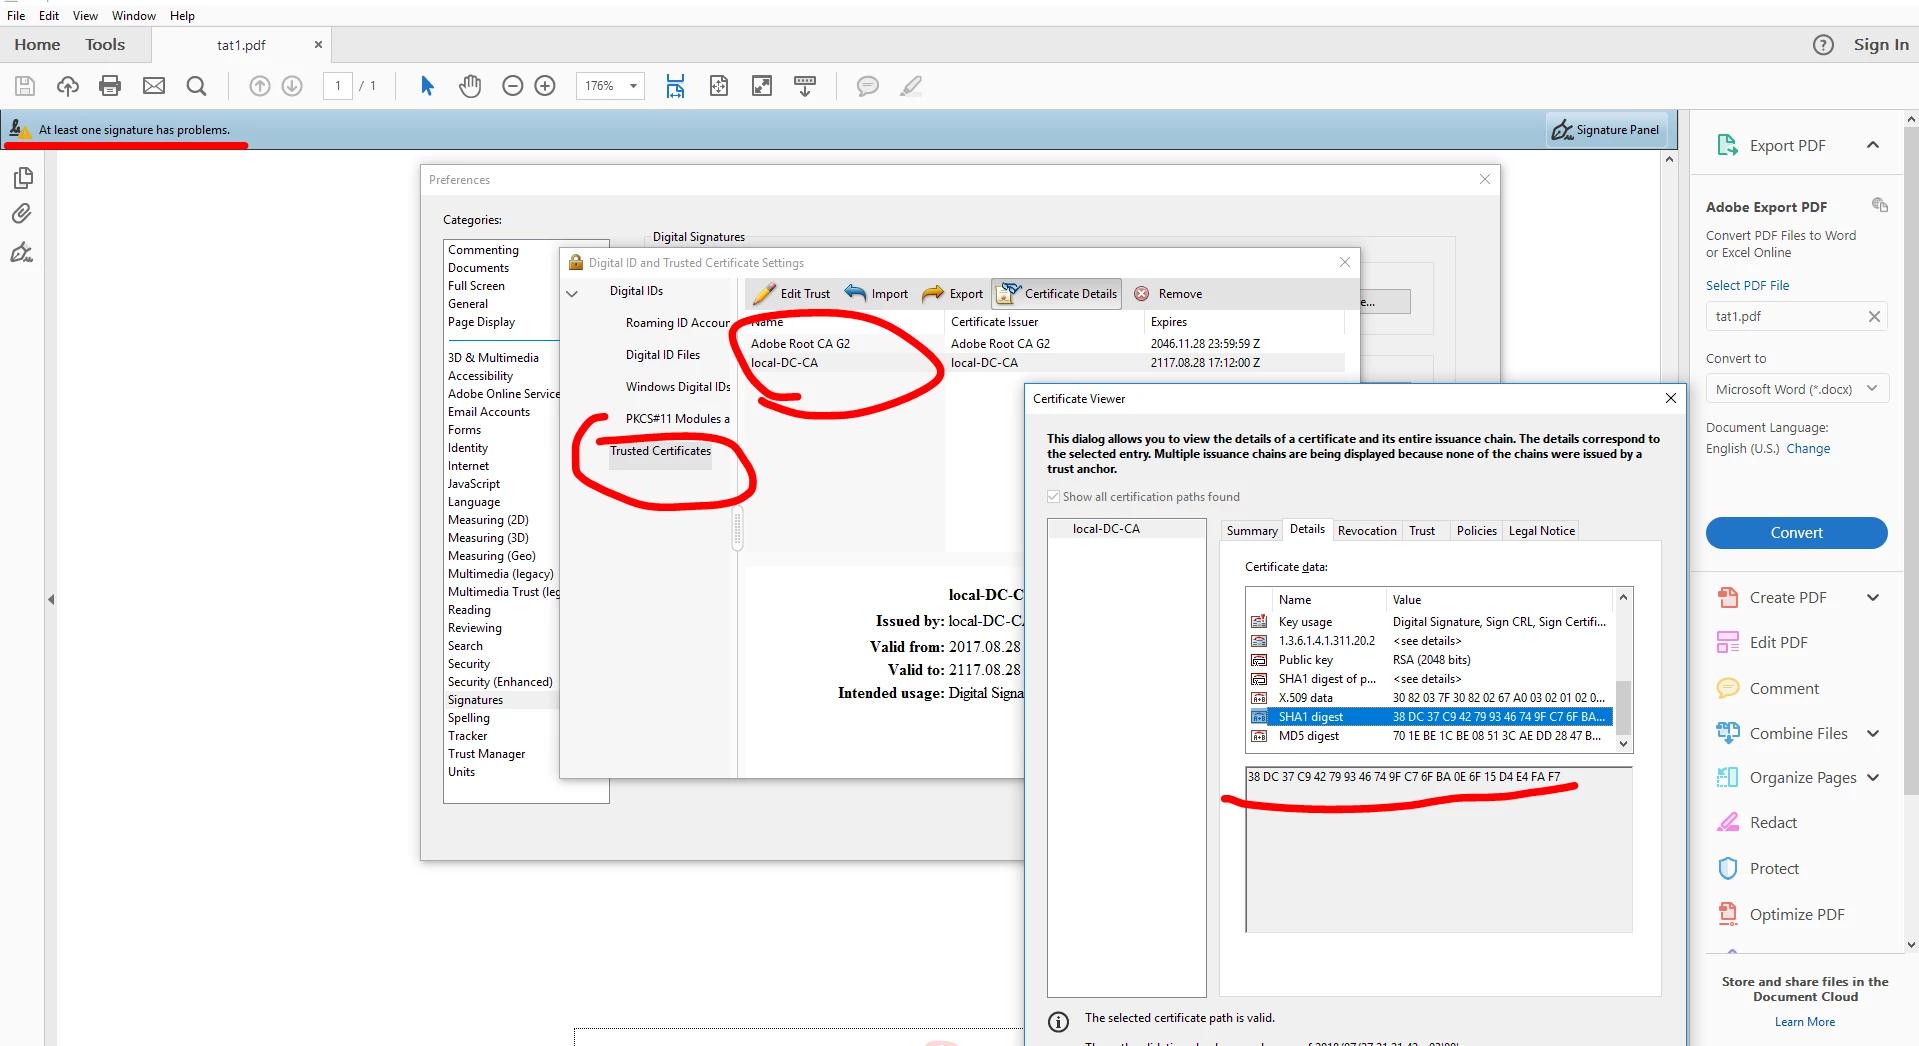Open the Signatures pen panel on left rail

22,252
